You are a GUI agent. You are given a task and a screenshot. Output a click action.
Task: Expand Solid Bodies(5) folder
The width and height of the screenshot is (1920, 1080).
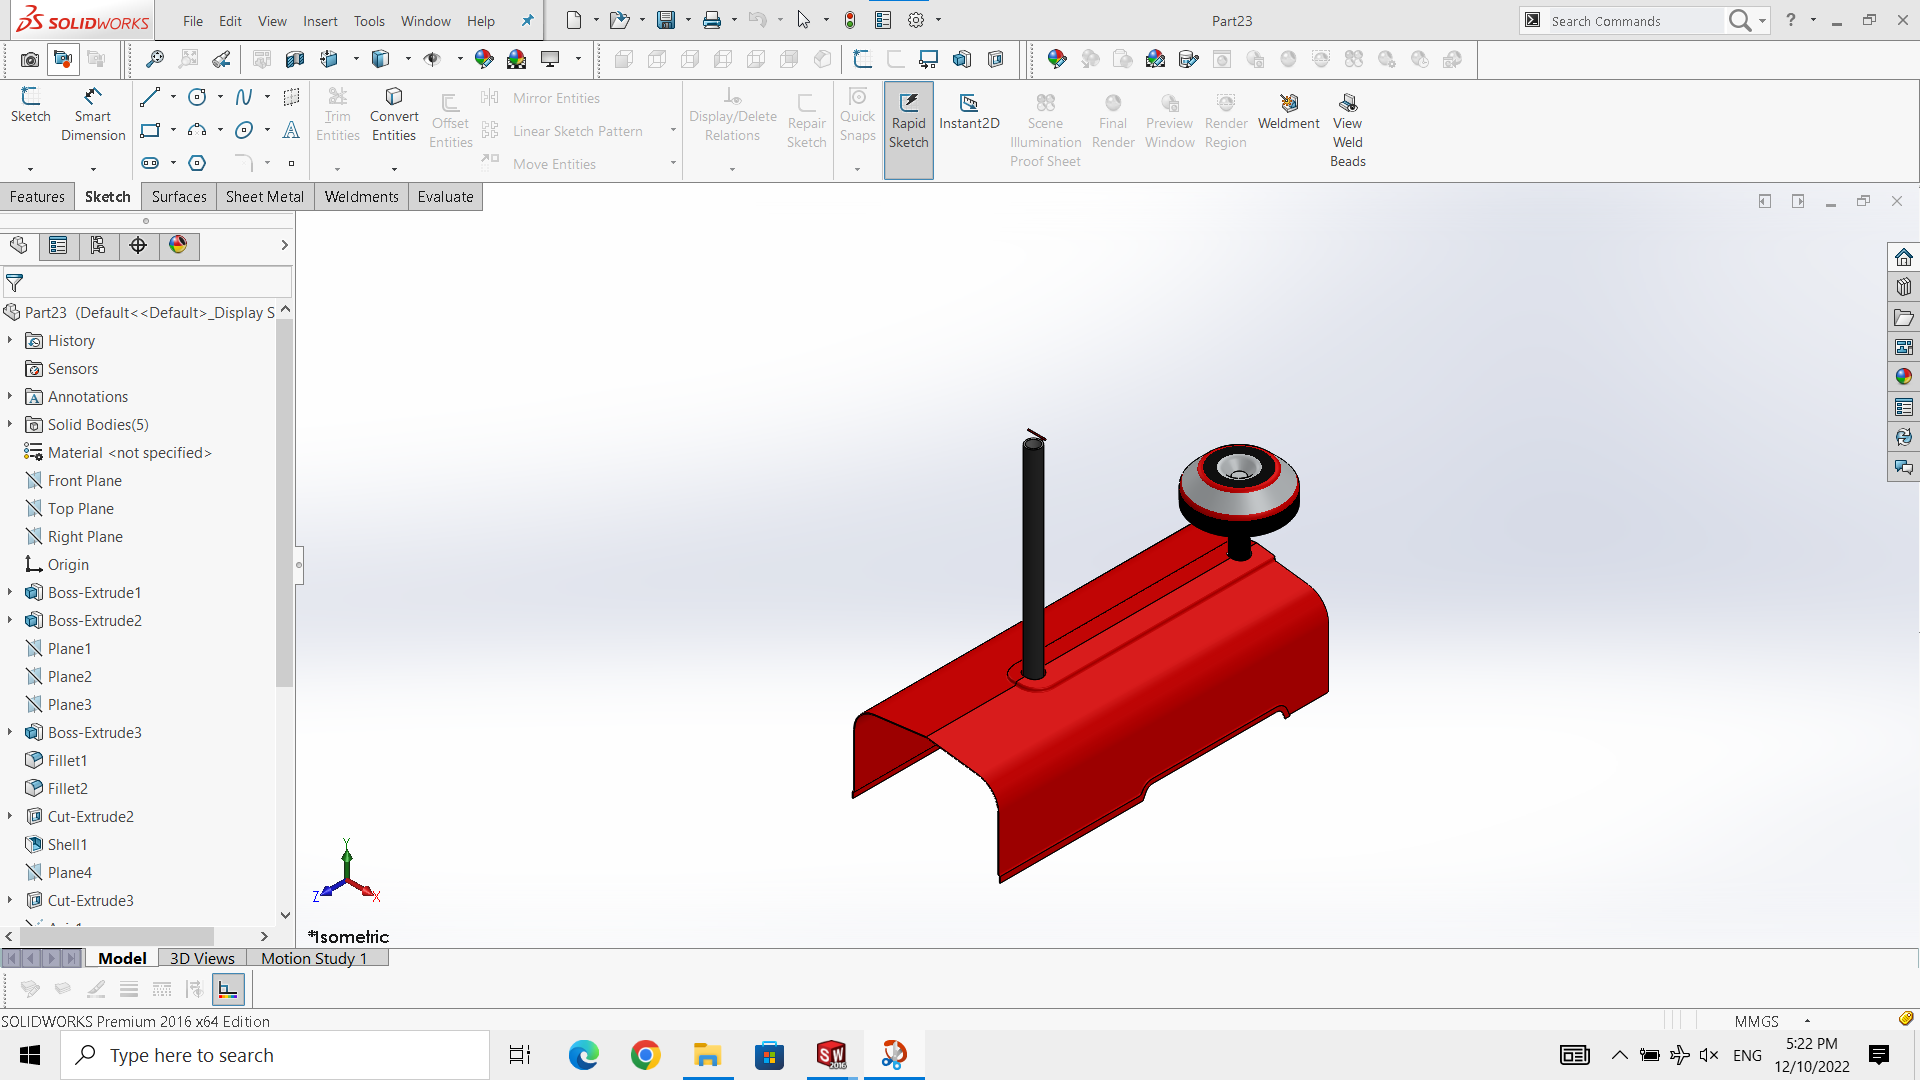point(10,425)
